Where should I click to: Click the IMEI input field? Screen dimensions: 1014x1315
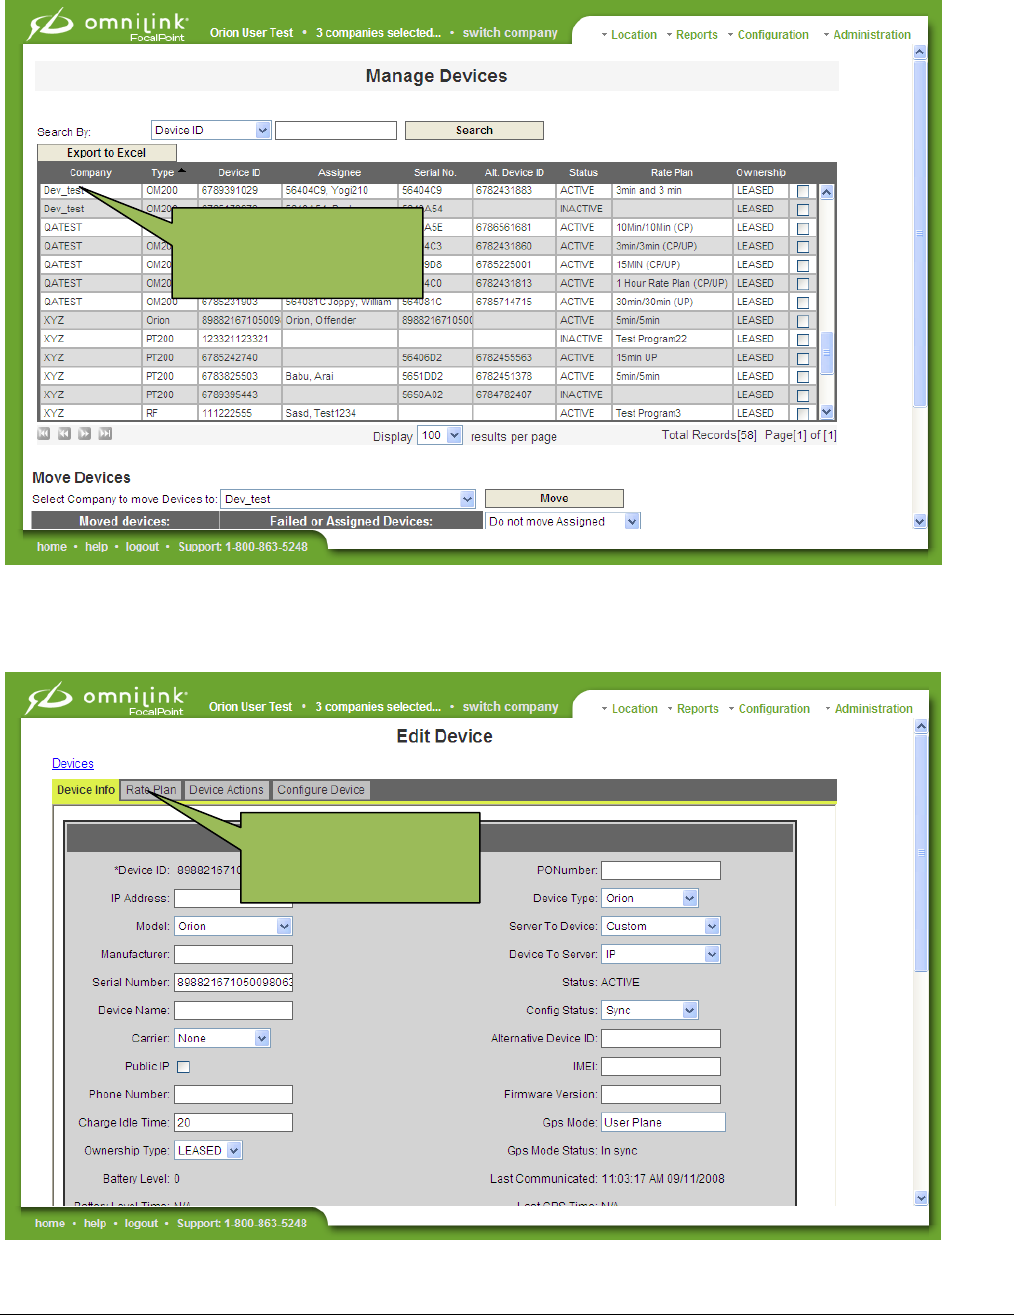point(660,1066)
